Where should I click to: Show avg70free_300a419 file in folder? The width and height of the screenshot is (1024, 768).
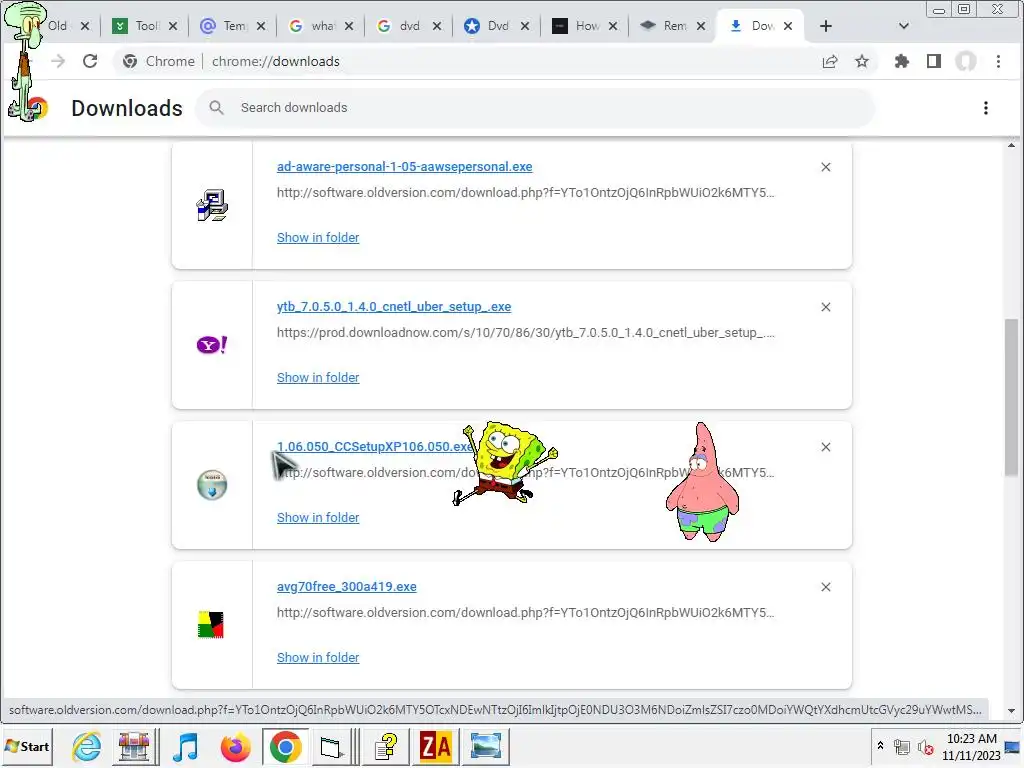318,658
